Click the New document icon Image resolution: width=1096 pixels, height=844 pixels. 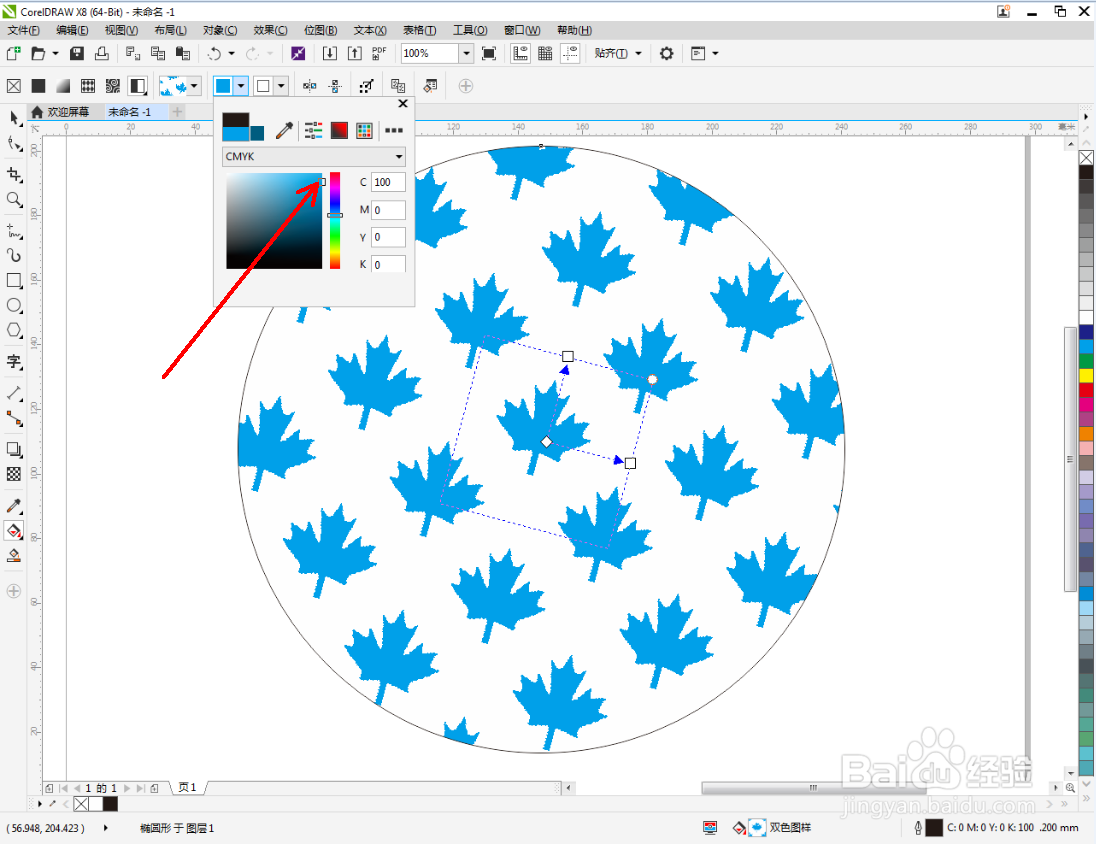[13, 53]
